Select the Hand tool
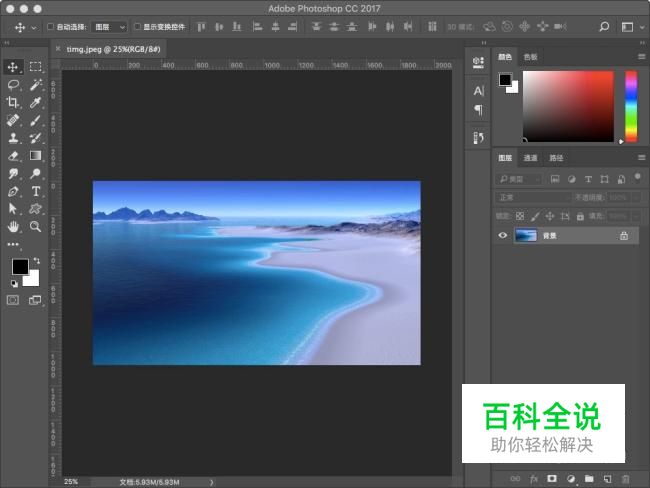The height and width of the screenshot is (488, 650). pos(13,226)
